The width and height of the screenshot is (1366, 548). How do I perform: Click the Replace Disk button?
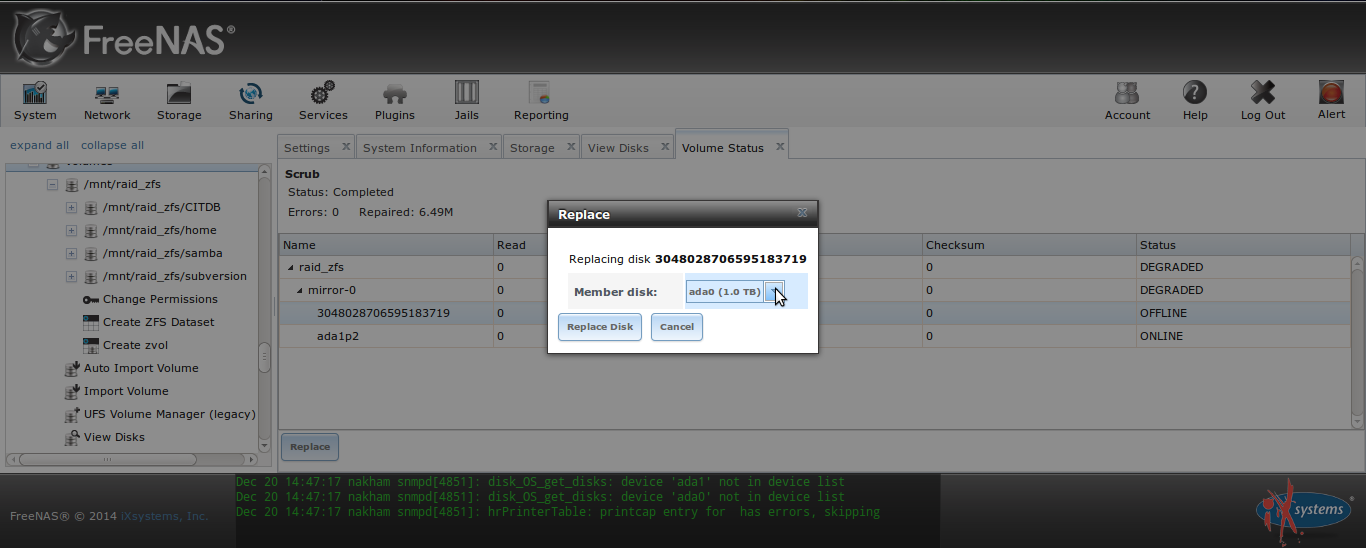600,327
